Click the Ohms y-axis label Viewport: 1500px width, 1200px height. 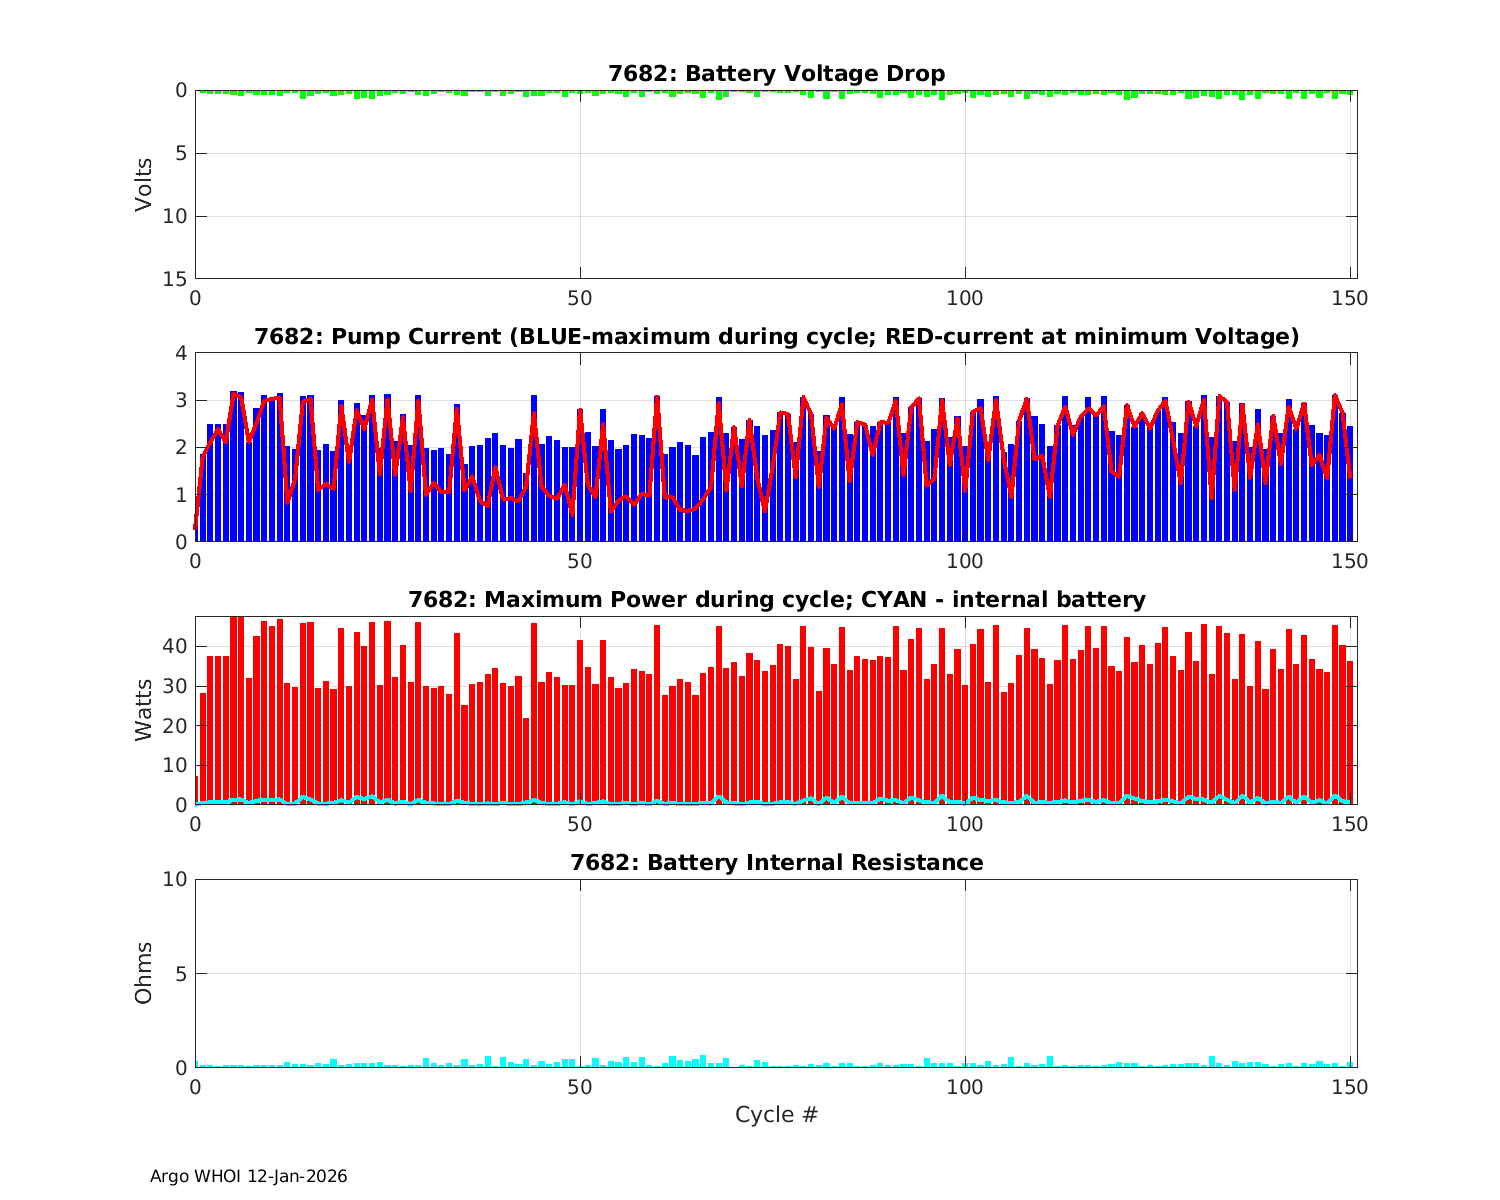tap(144, 973)
